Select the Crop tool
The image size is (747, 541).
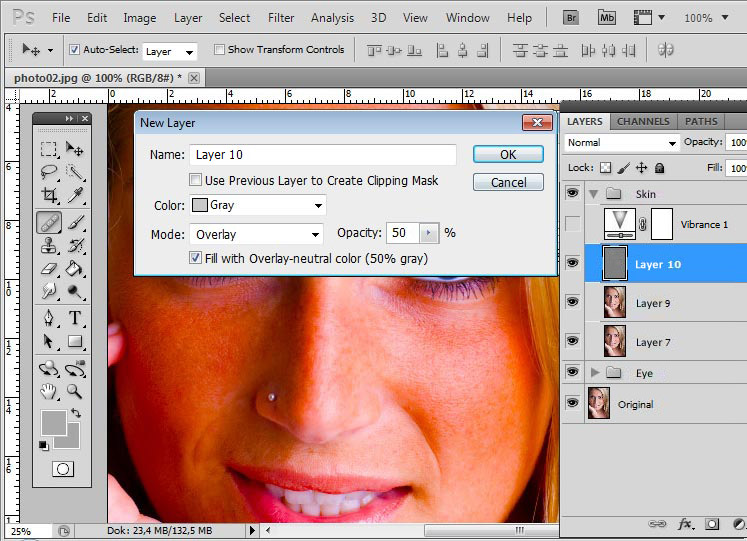pos(47,196)
